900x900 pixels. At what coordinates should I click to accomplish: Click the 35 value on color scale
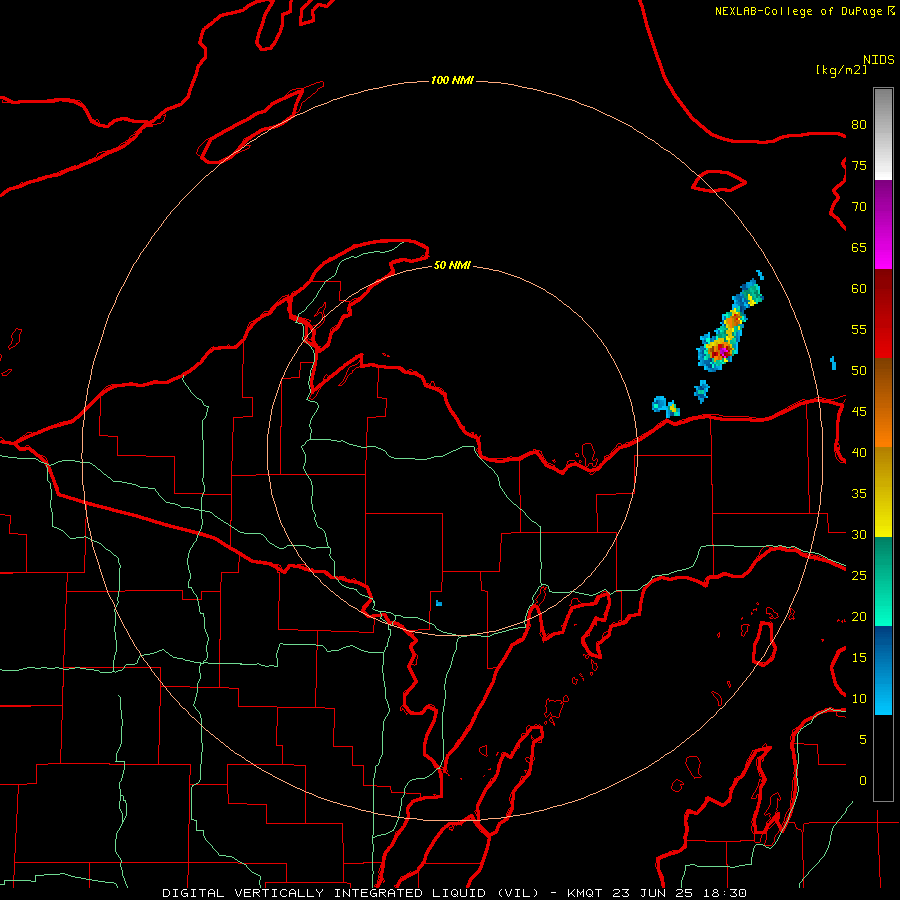[859, 494]
